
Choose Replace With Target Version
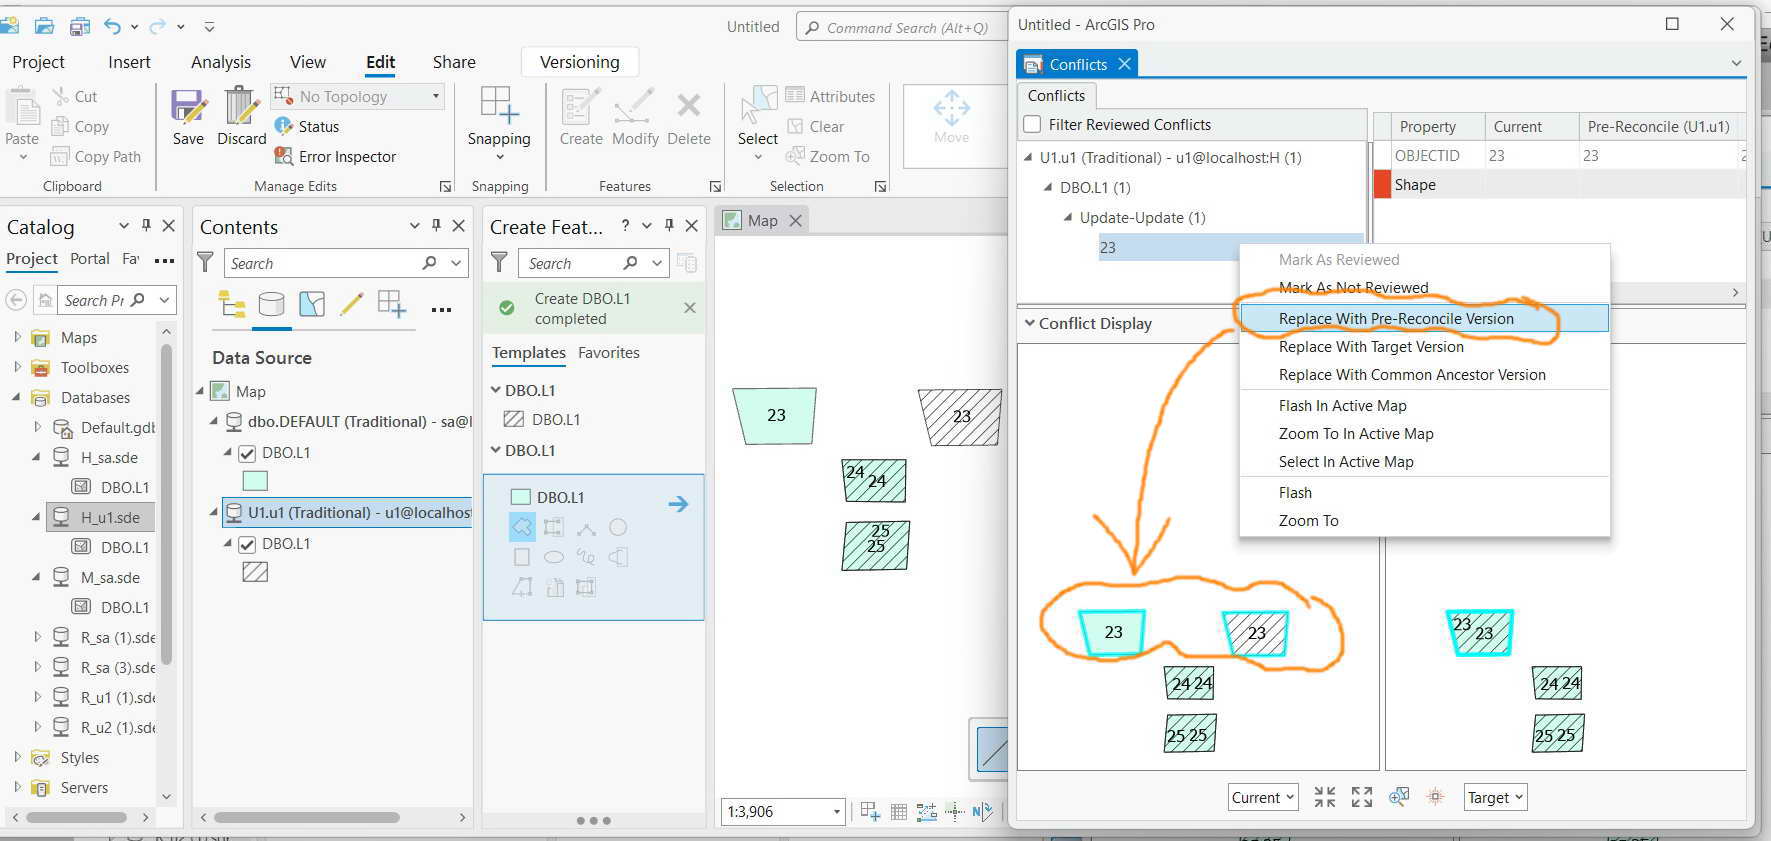(1424, 347)
